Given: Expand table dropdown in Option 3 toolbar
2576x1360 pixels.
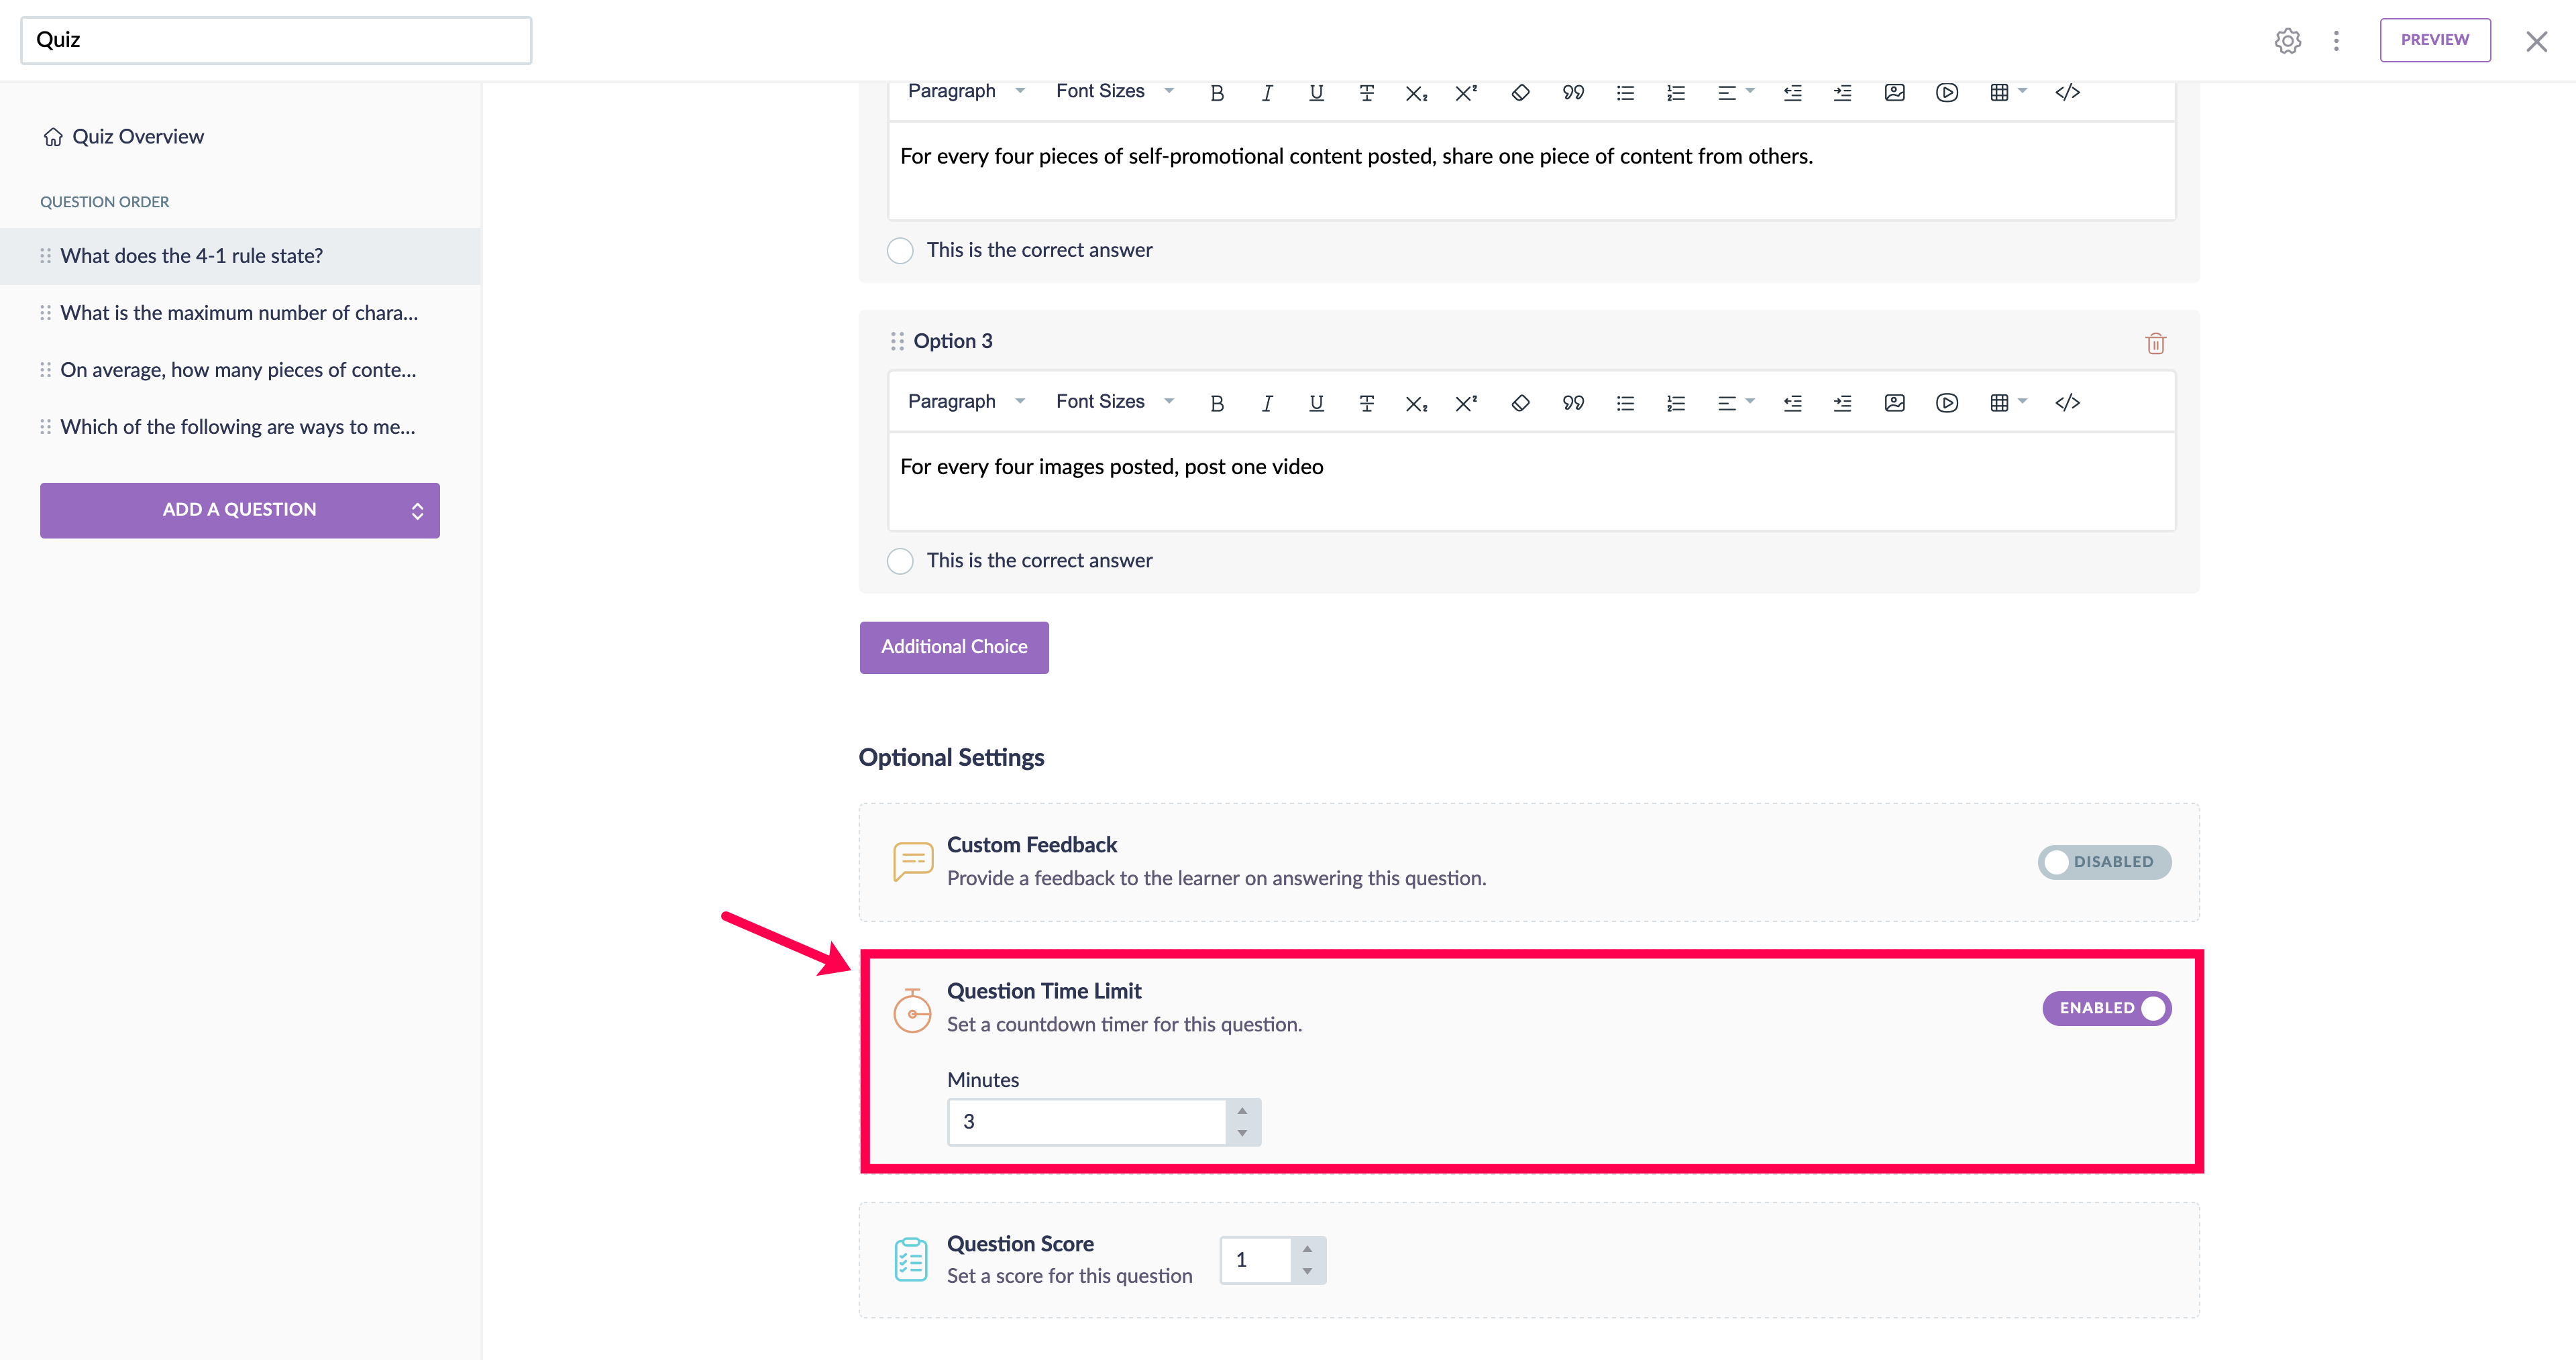Looking at the screenshot, I should (2022, 402).
